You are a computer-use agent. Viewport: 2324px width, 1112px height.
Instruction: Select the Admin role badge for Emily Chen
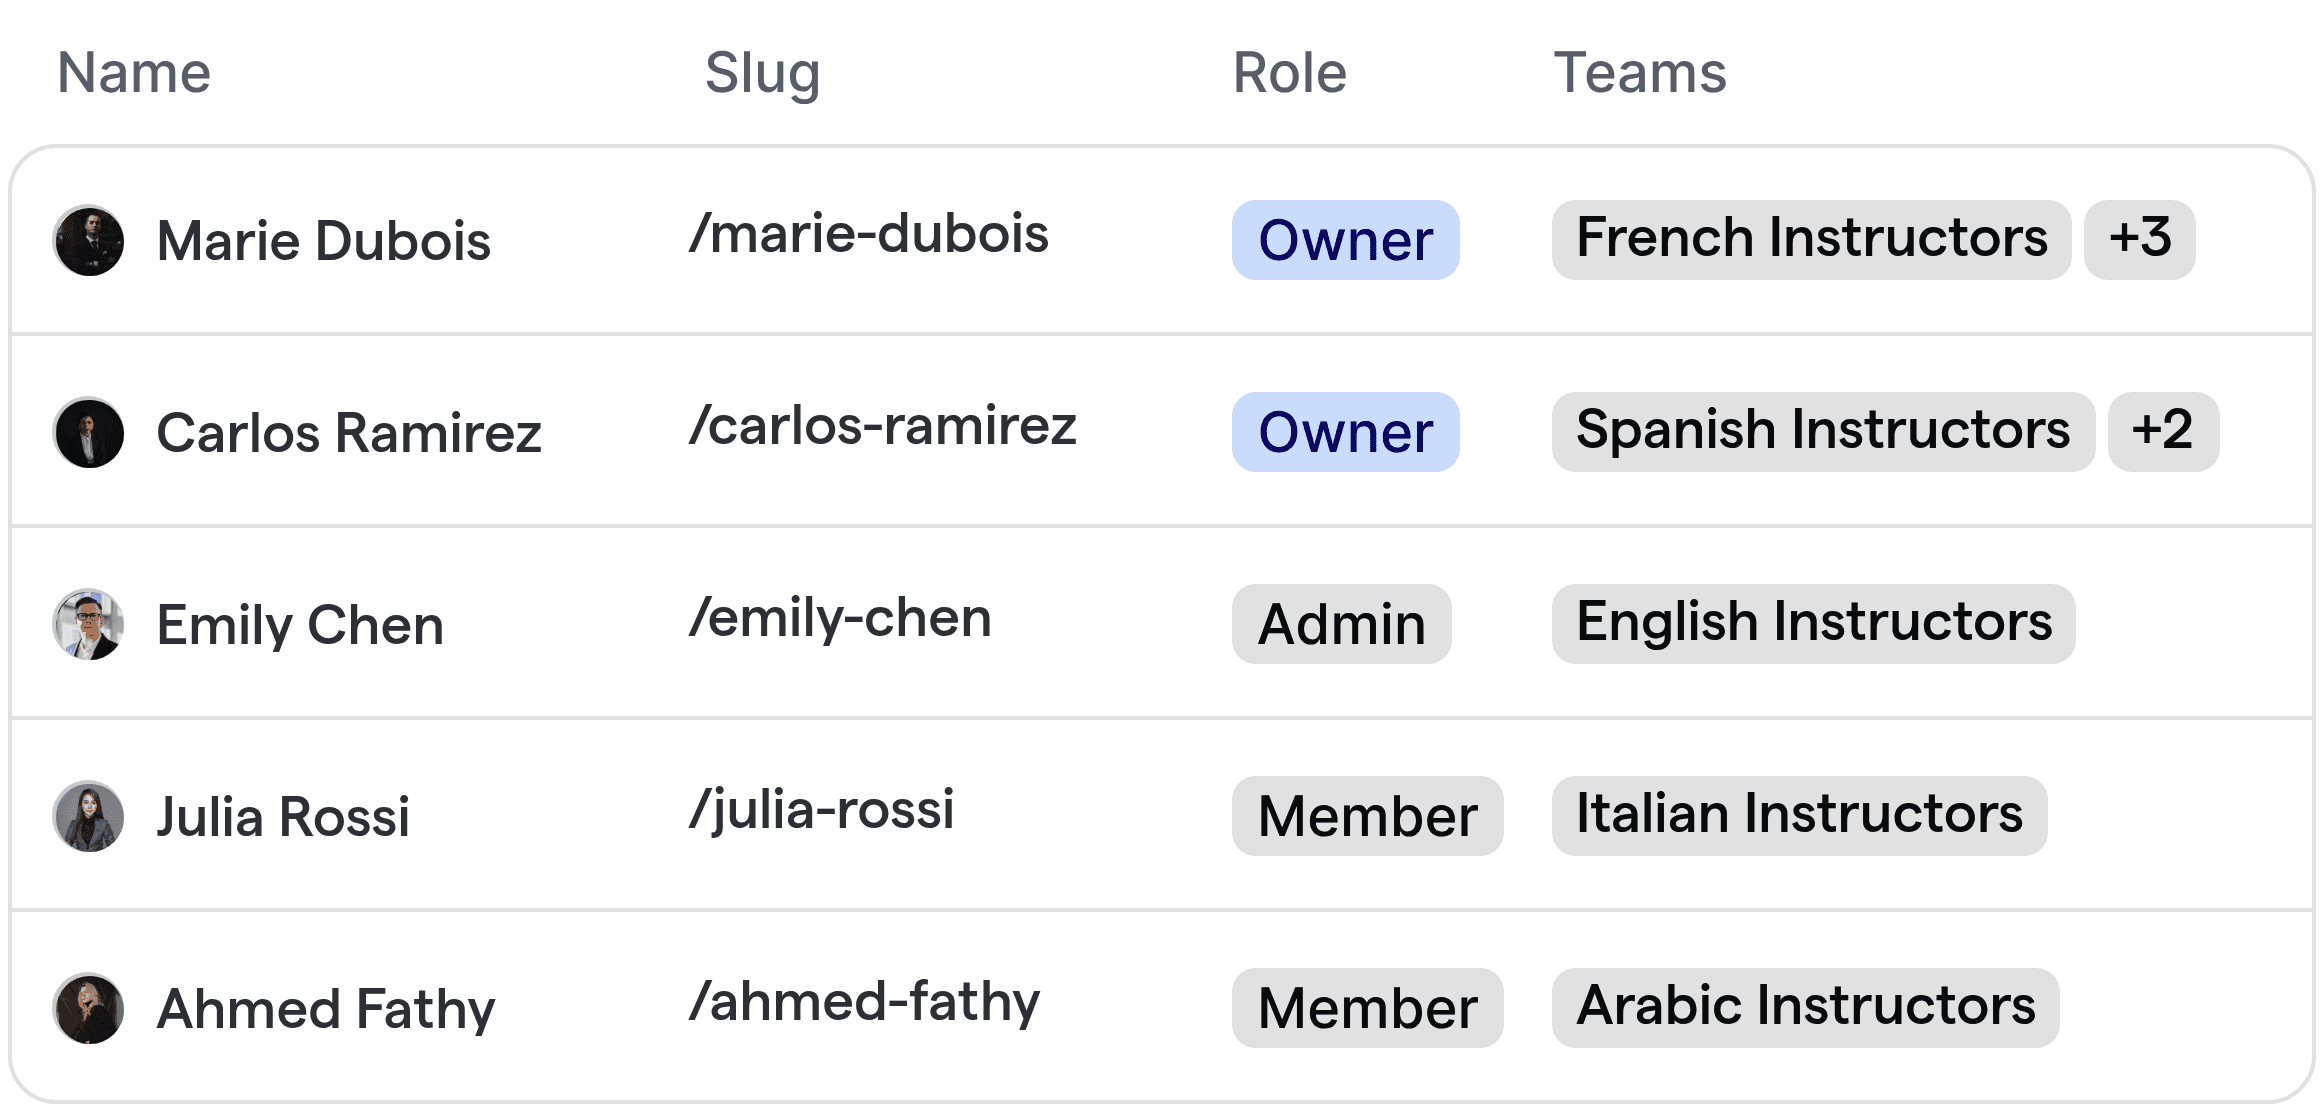click(x=1341, y=624)
